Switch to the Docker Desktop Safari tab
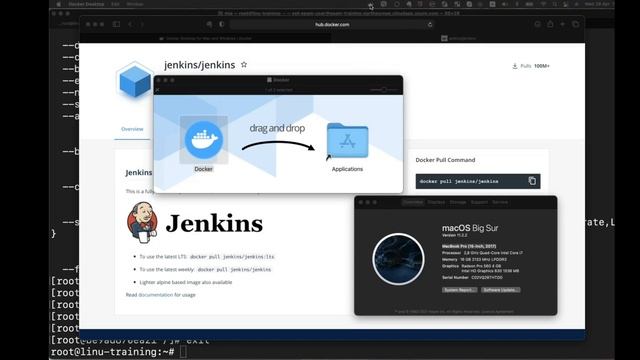This screenshot has height=360, width=640. point(205,38)
